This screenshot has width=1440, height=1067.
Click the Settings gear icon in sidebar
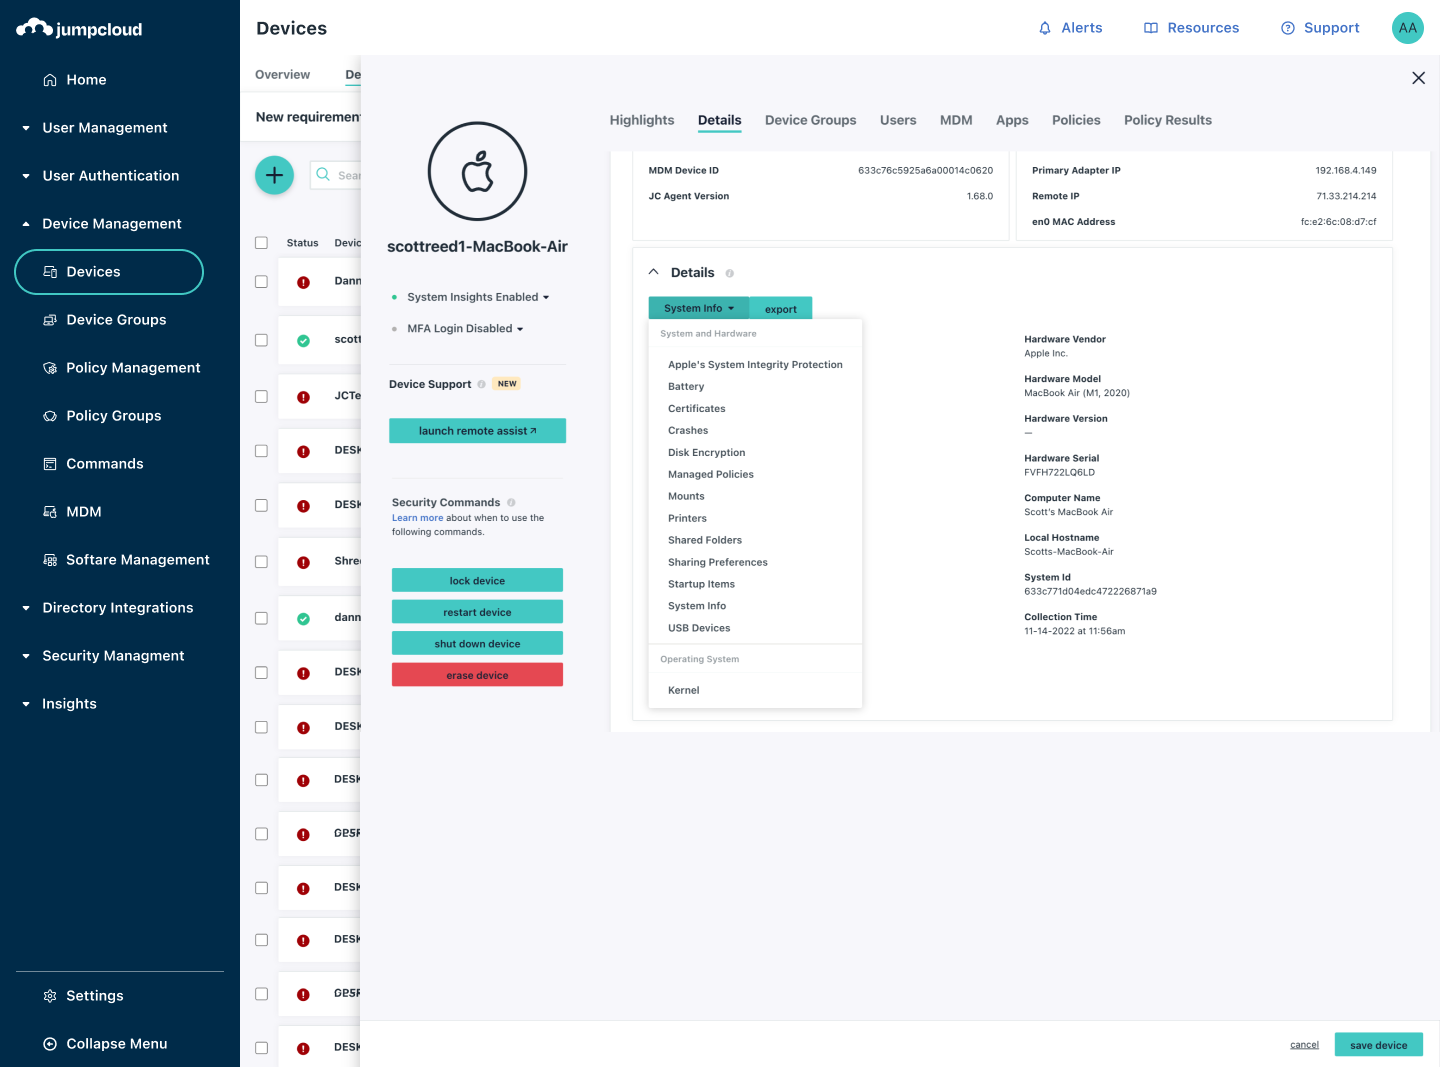[50, 996]
